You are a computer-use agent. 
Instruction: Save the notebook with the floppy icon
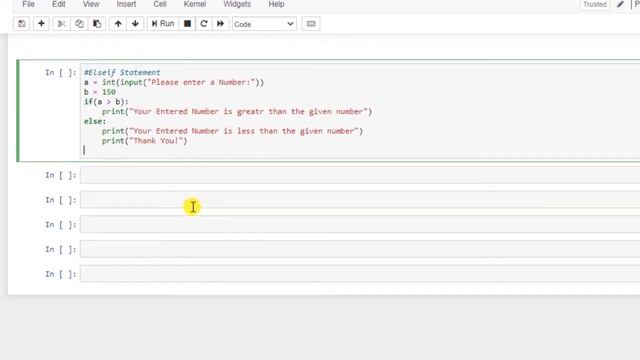tap(22, 24)
